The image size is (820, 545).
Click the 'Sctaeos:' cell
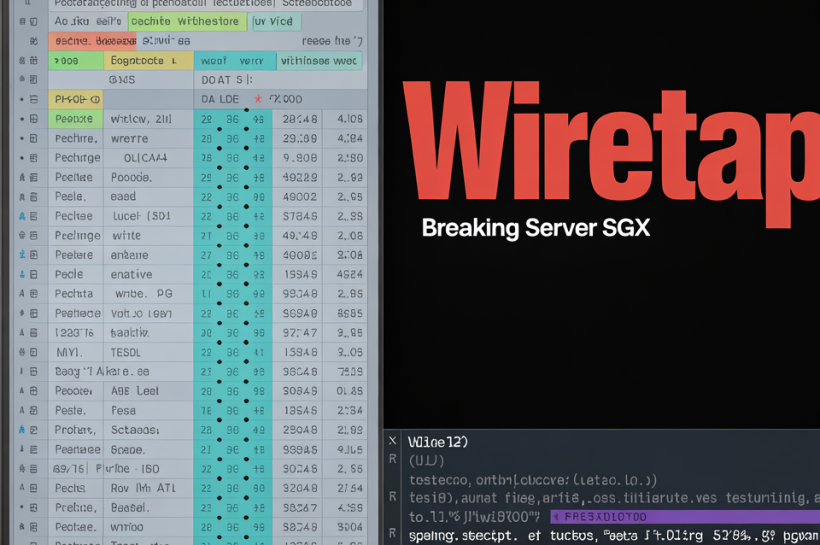(135, 430)
